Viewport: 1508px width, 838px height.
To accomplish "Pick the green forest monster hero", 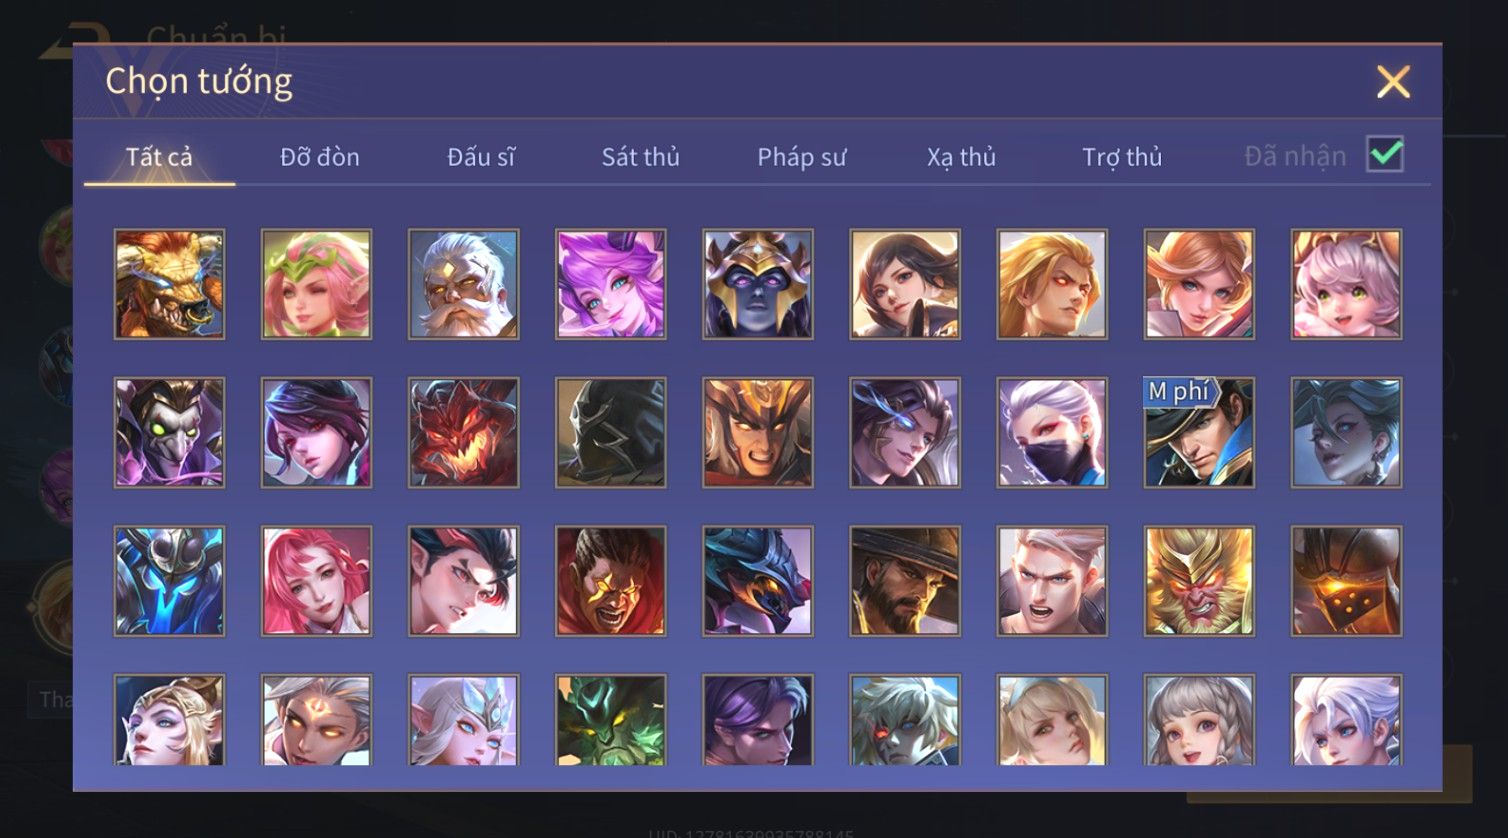I will click(610, 720).
